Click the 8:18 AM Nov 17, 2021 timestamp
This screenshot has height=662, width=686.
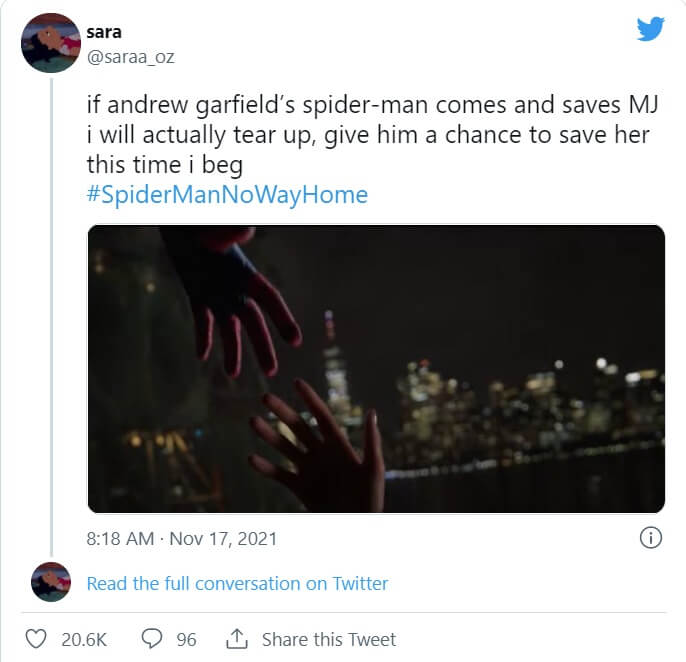182,539
